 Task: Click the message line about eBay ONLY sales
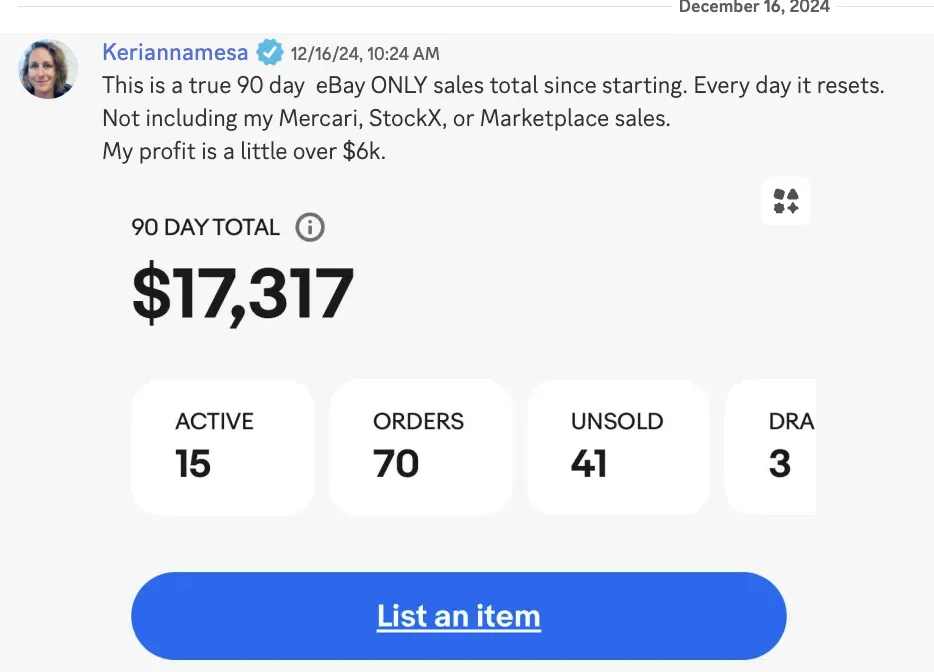(493, 86)
